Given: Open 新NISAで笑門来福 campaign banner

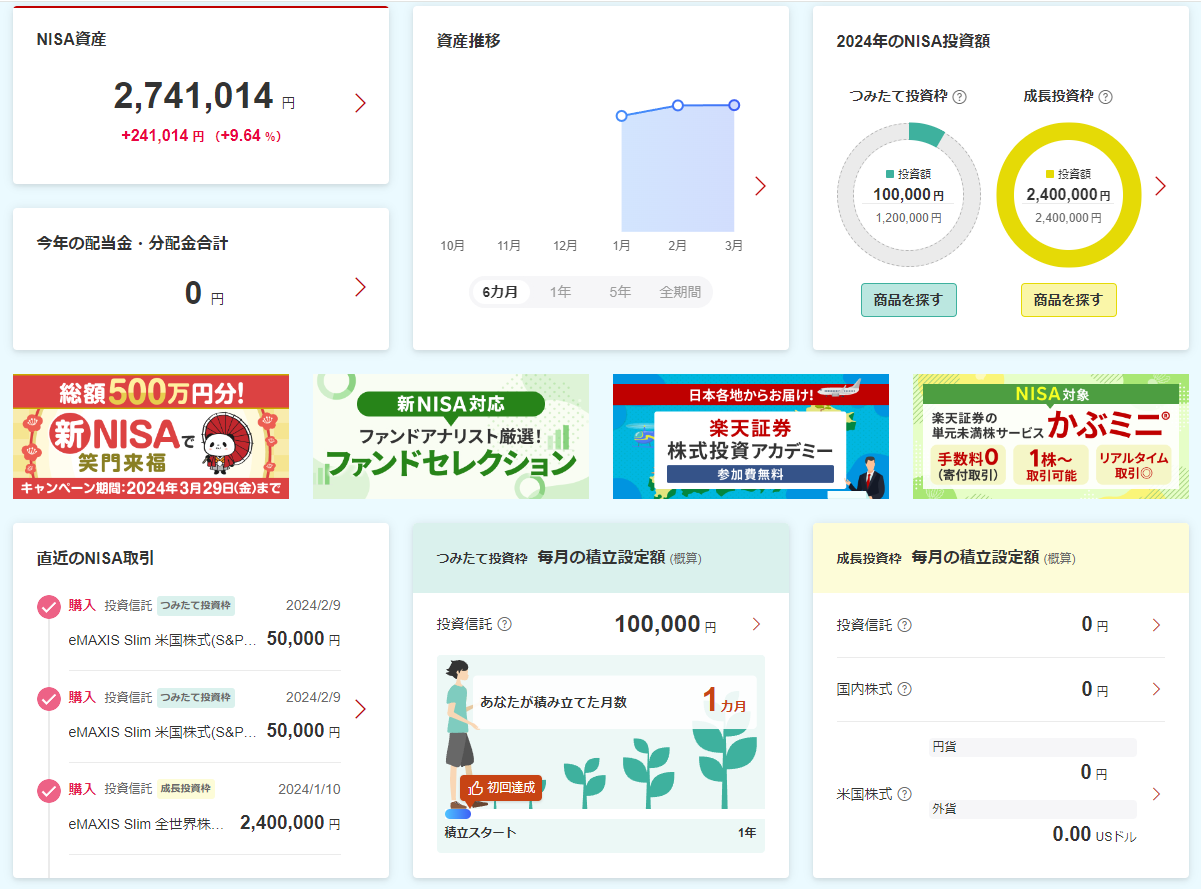Looking at the screenshot, I should click(151, 436).
